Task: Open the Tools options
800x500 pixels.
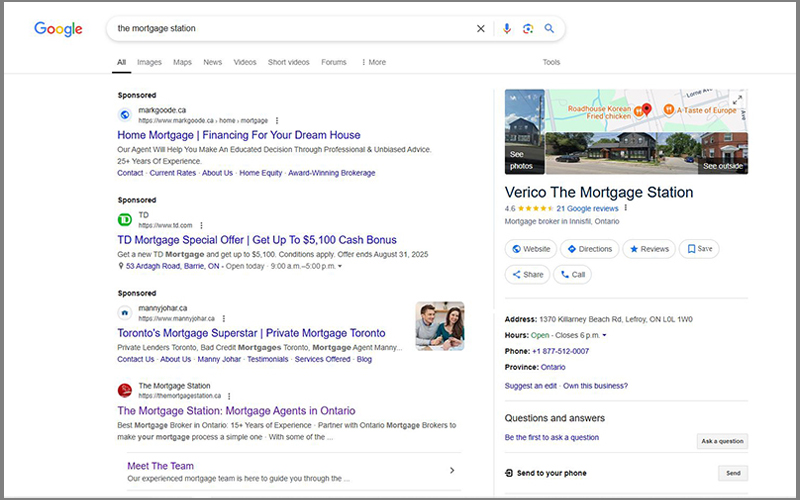Action: (551, 62)
